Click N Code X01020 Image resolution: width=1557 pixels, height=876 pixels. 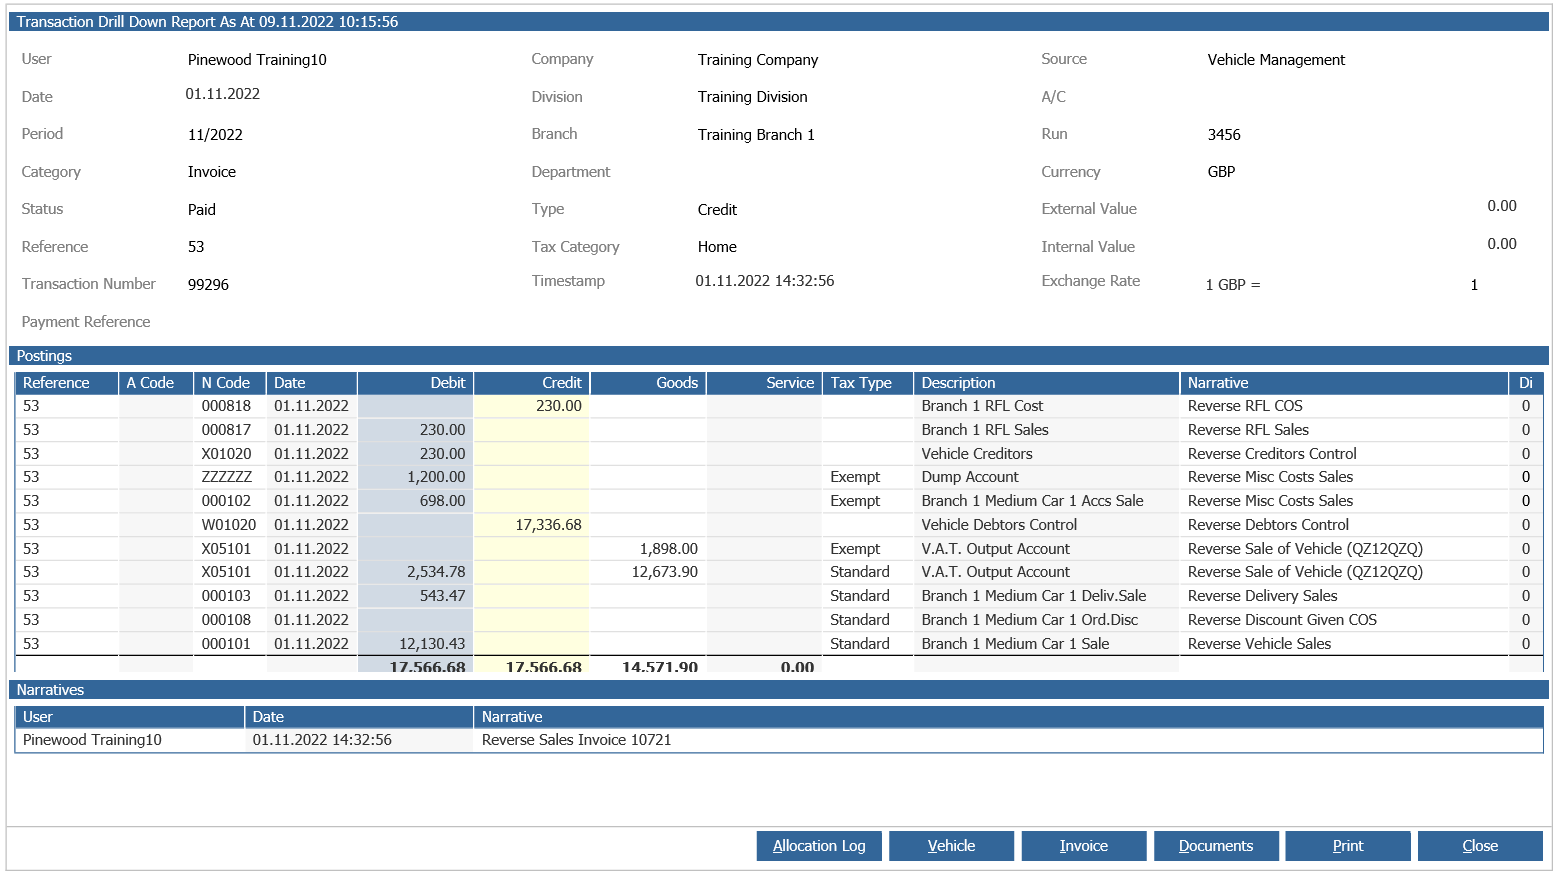(227, 454)
